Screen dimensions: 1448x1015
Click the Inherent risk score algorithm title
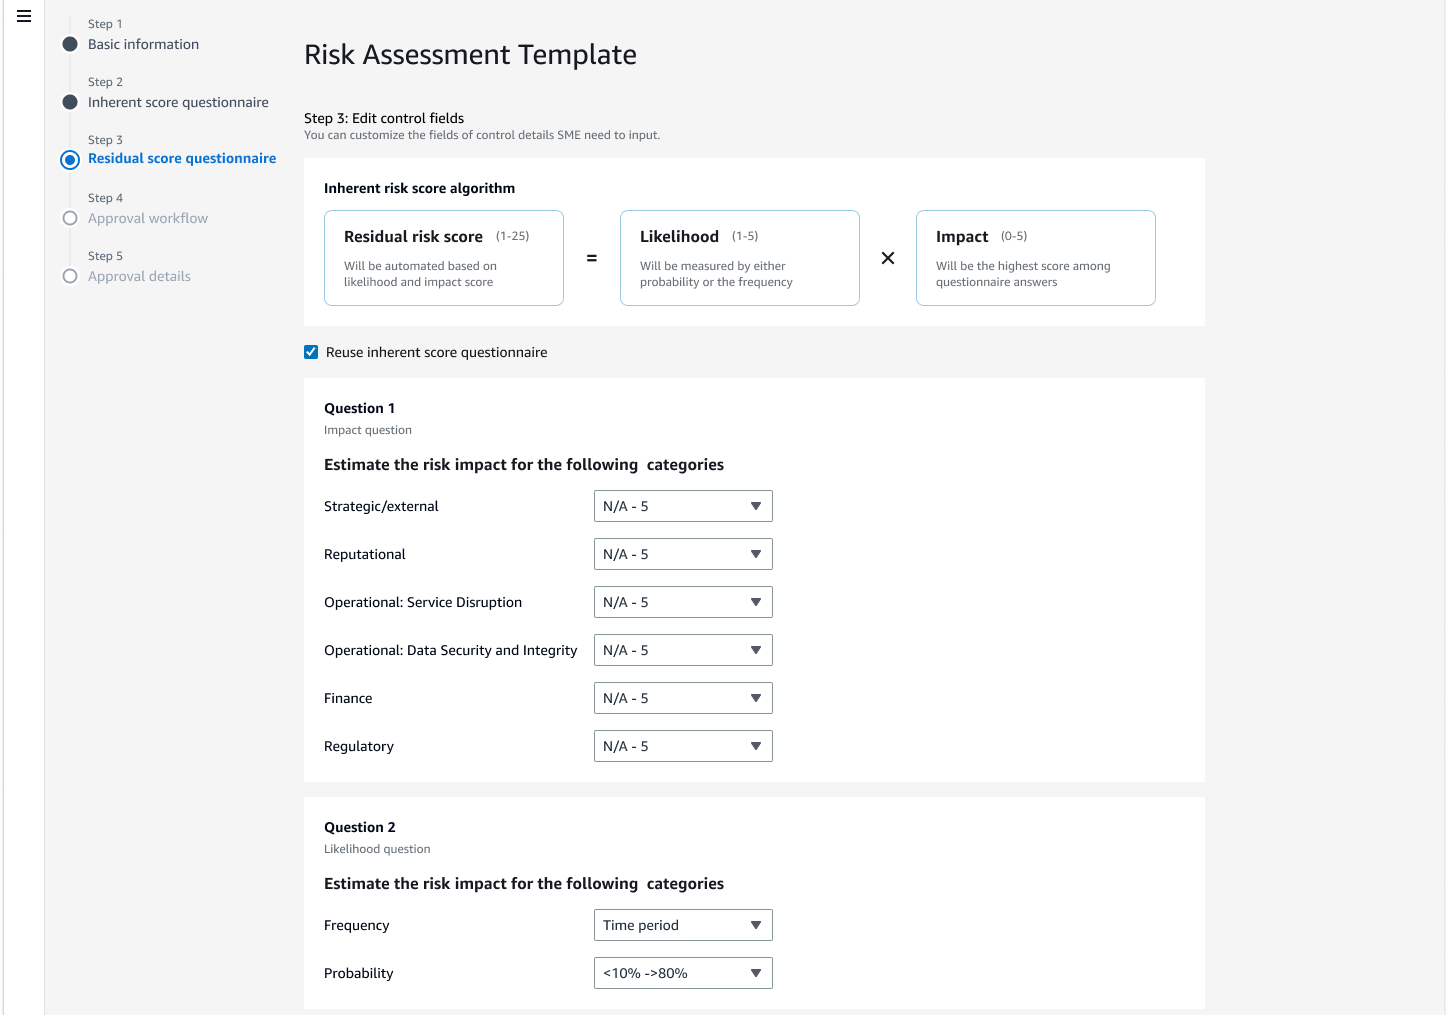click(x=419, y=188)
